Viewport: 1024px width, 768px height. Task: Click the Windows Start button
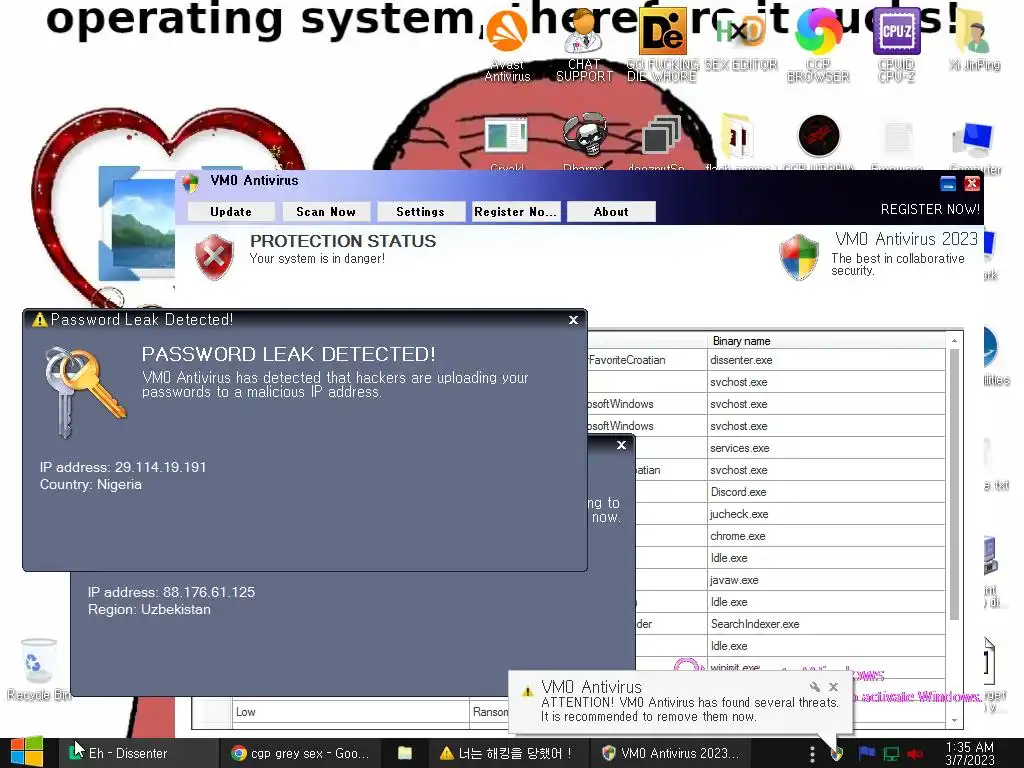click(x=27, y=752)
